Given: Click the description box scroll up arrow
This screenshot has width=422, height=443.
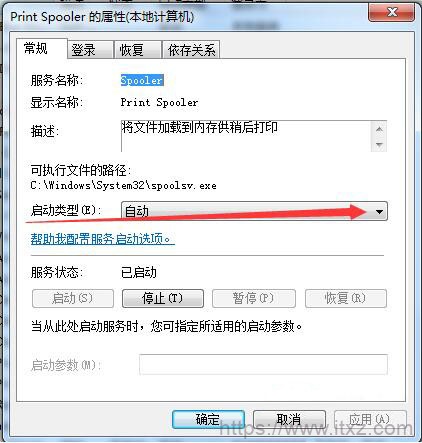Looking at the screenshot, I should pos(379,129).
